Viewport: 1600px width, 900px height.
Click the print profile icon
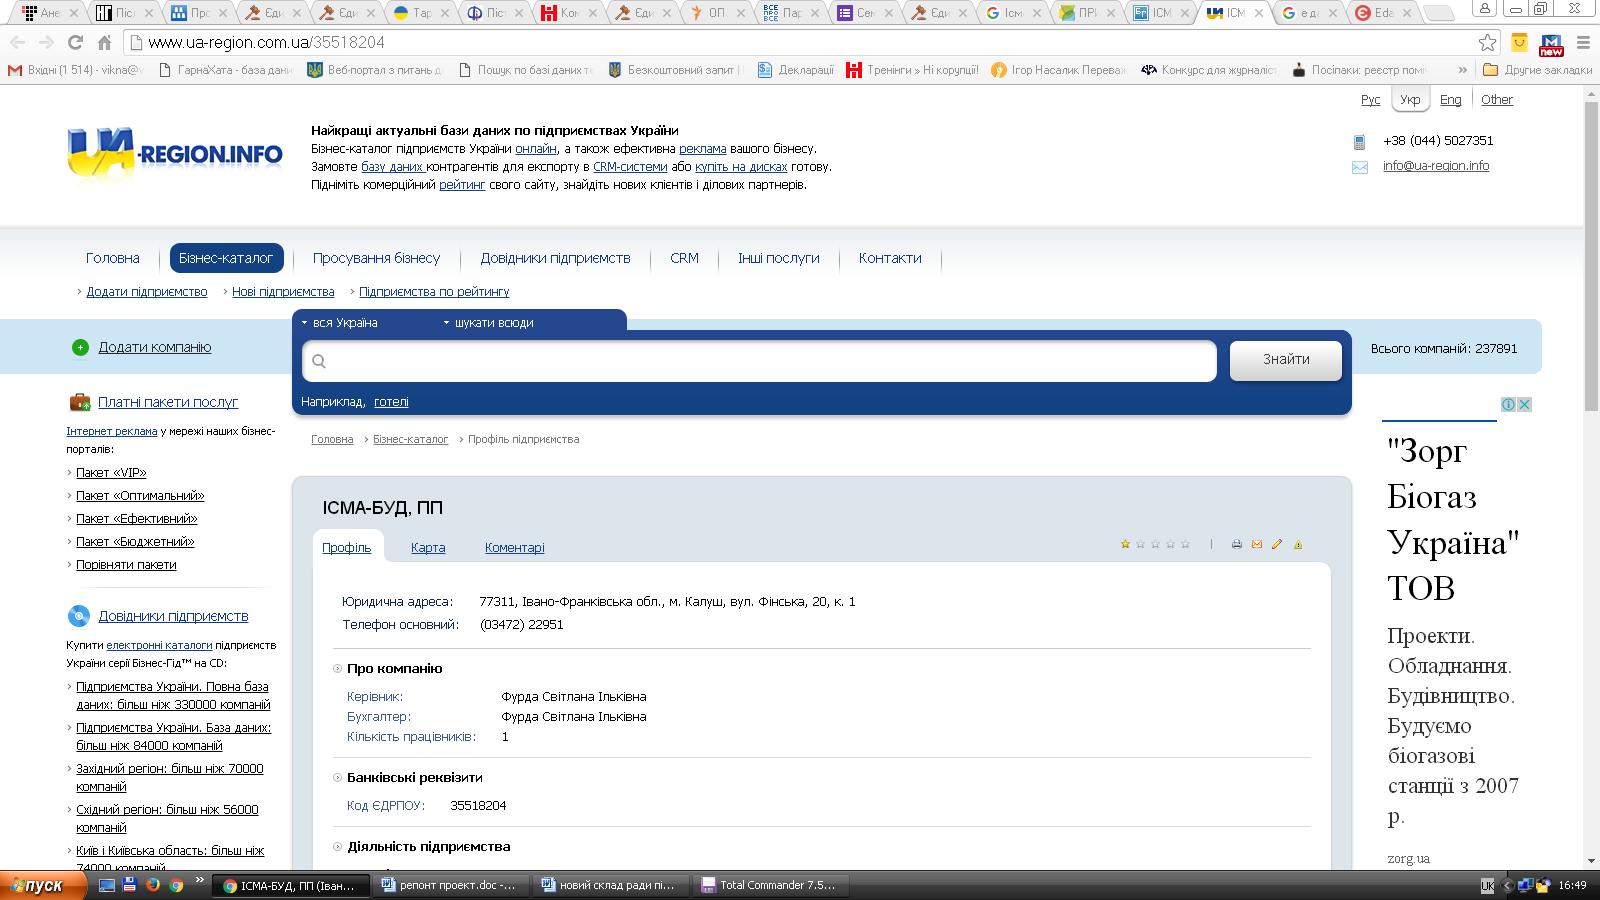point(1236,544)
